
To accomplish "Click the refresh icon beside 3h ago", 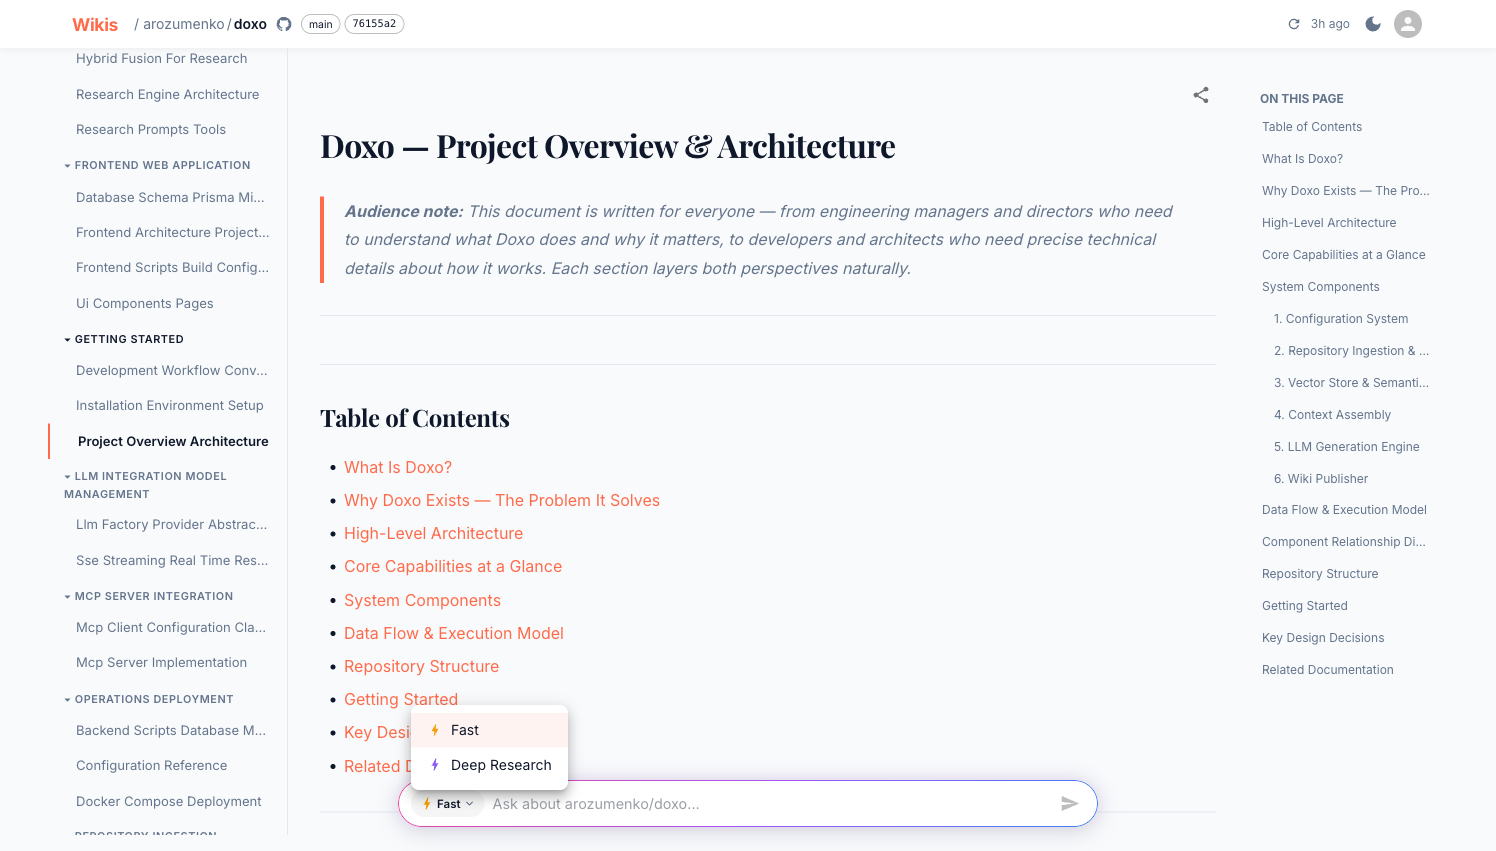I will click(x=1294, y=24).
